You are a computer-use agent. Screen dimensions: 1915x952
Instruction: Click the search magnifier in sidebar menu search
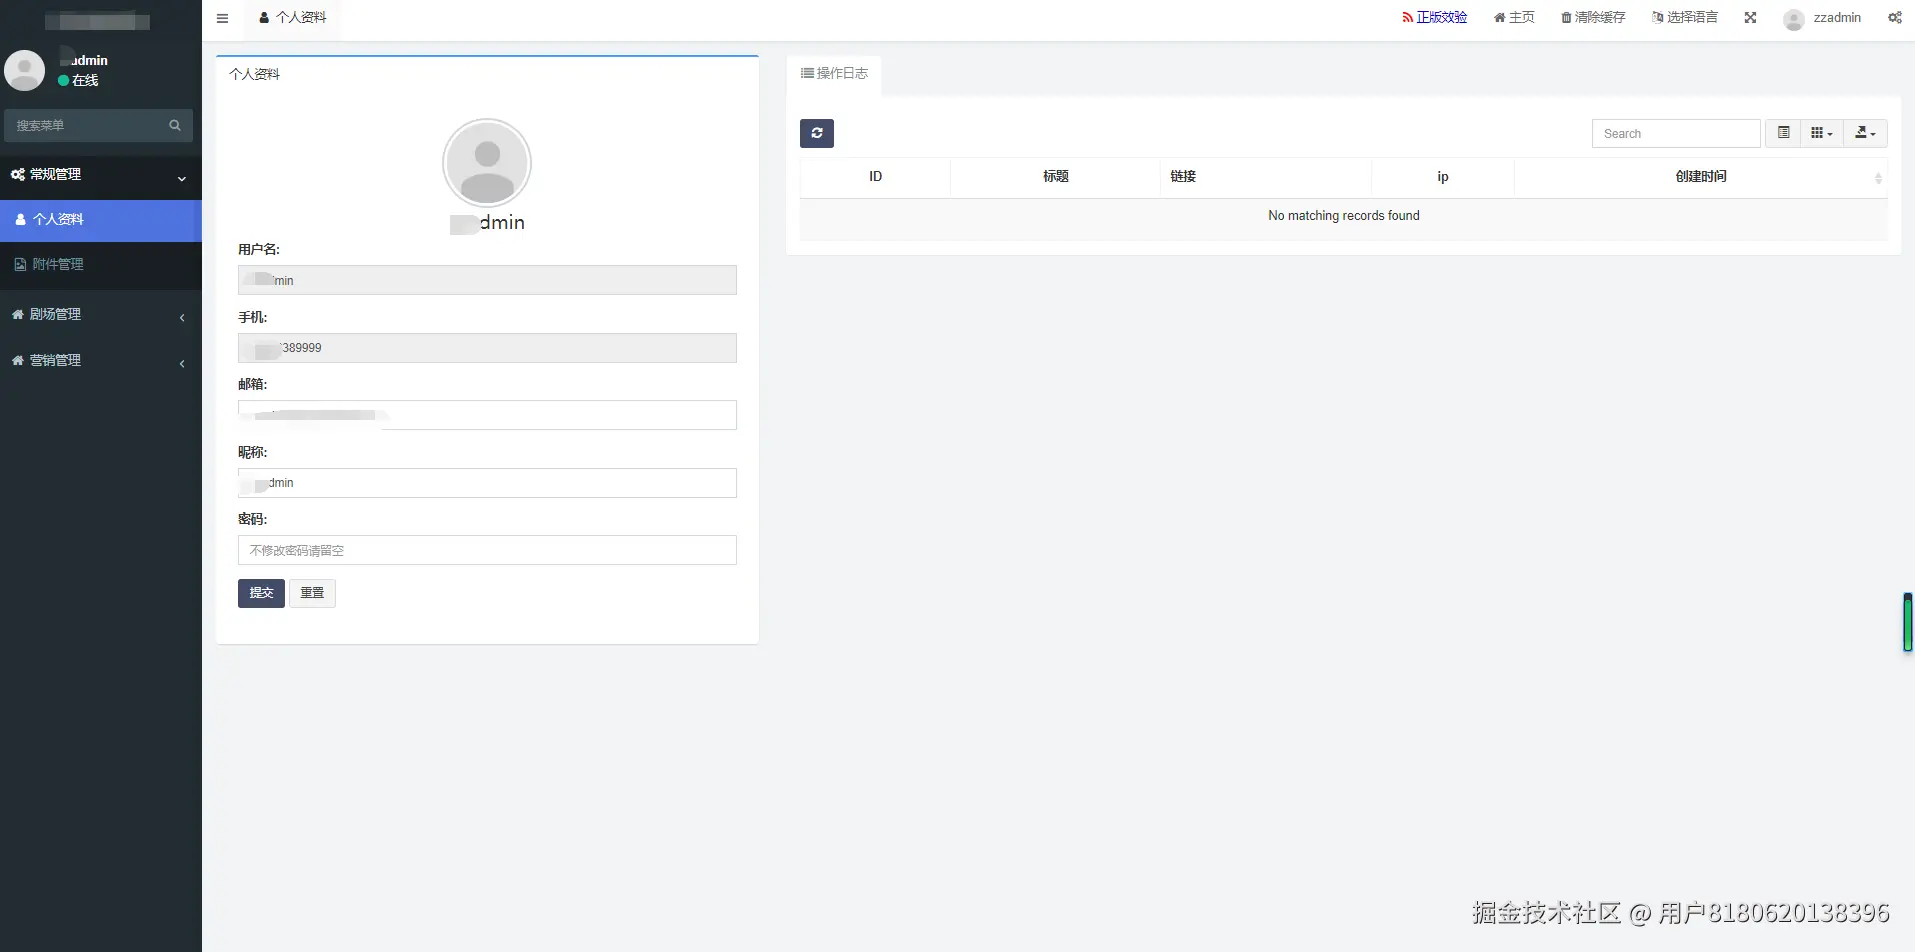[175, 125]
